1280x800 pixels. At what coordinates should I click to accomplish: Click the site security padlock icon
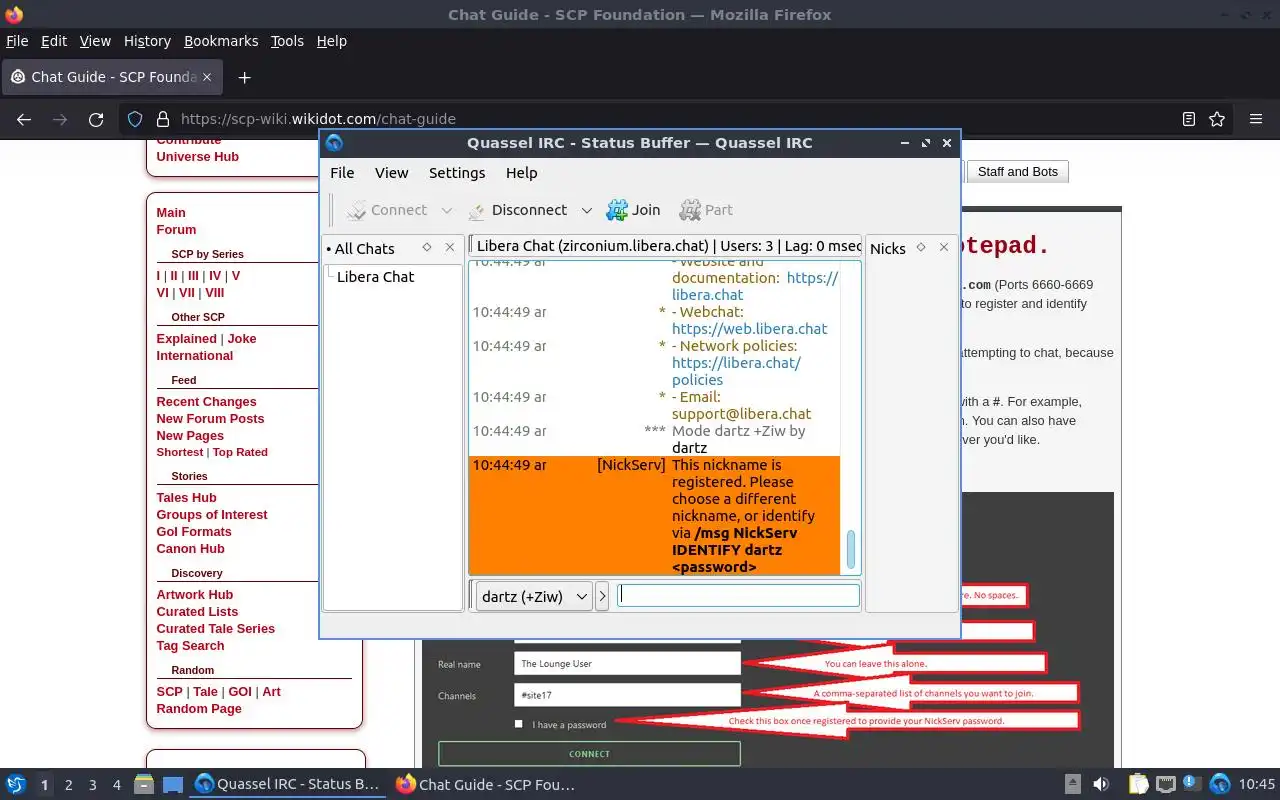coord(162,119)
